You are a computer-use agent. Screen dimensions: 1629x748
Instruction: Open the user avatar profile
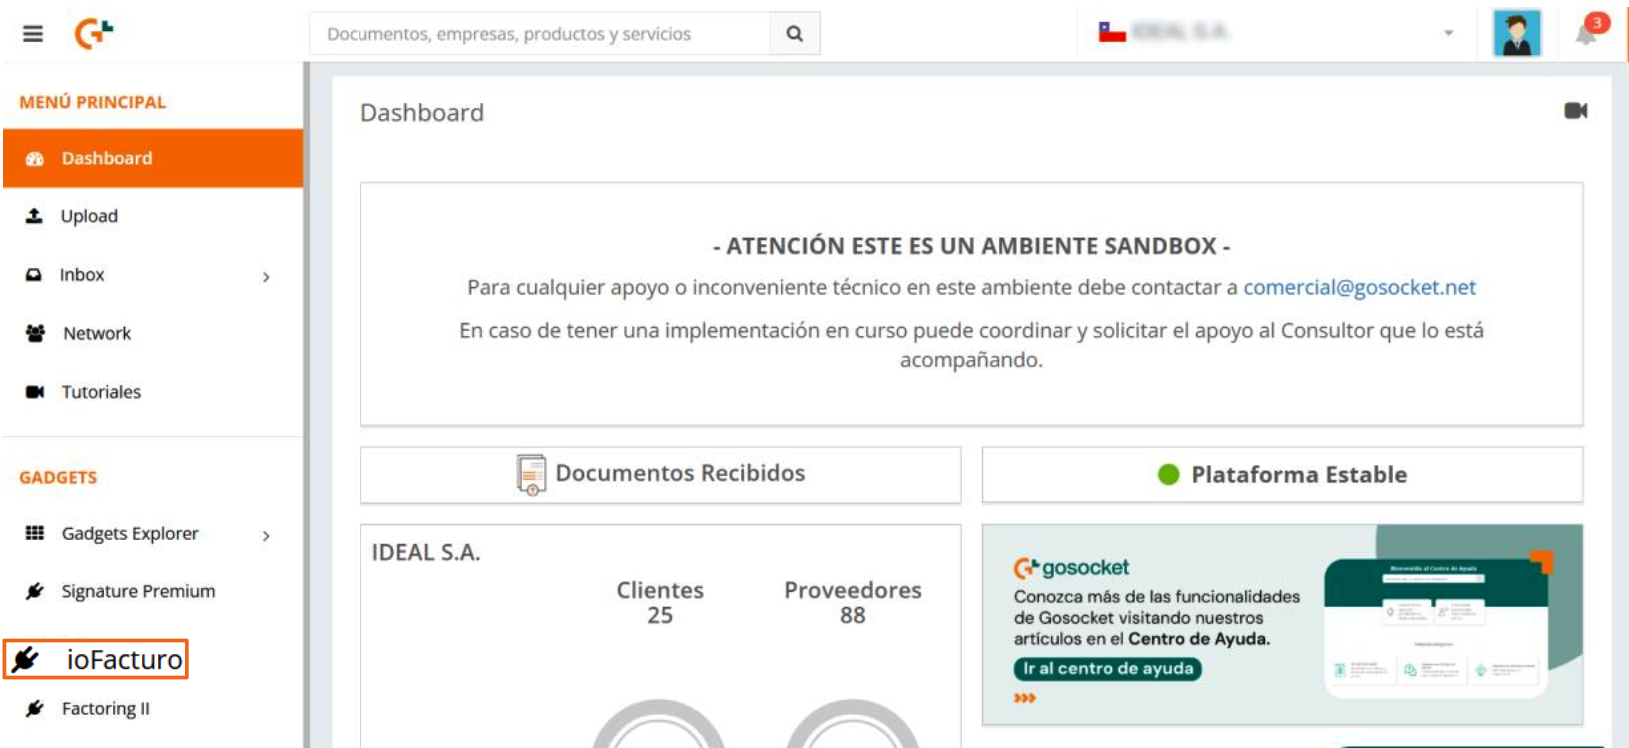click(x=1516, y=33)
